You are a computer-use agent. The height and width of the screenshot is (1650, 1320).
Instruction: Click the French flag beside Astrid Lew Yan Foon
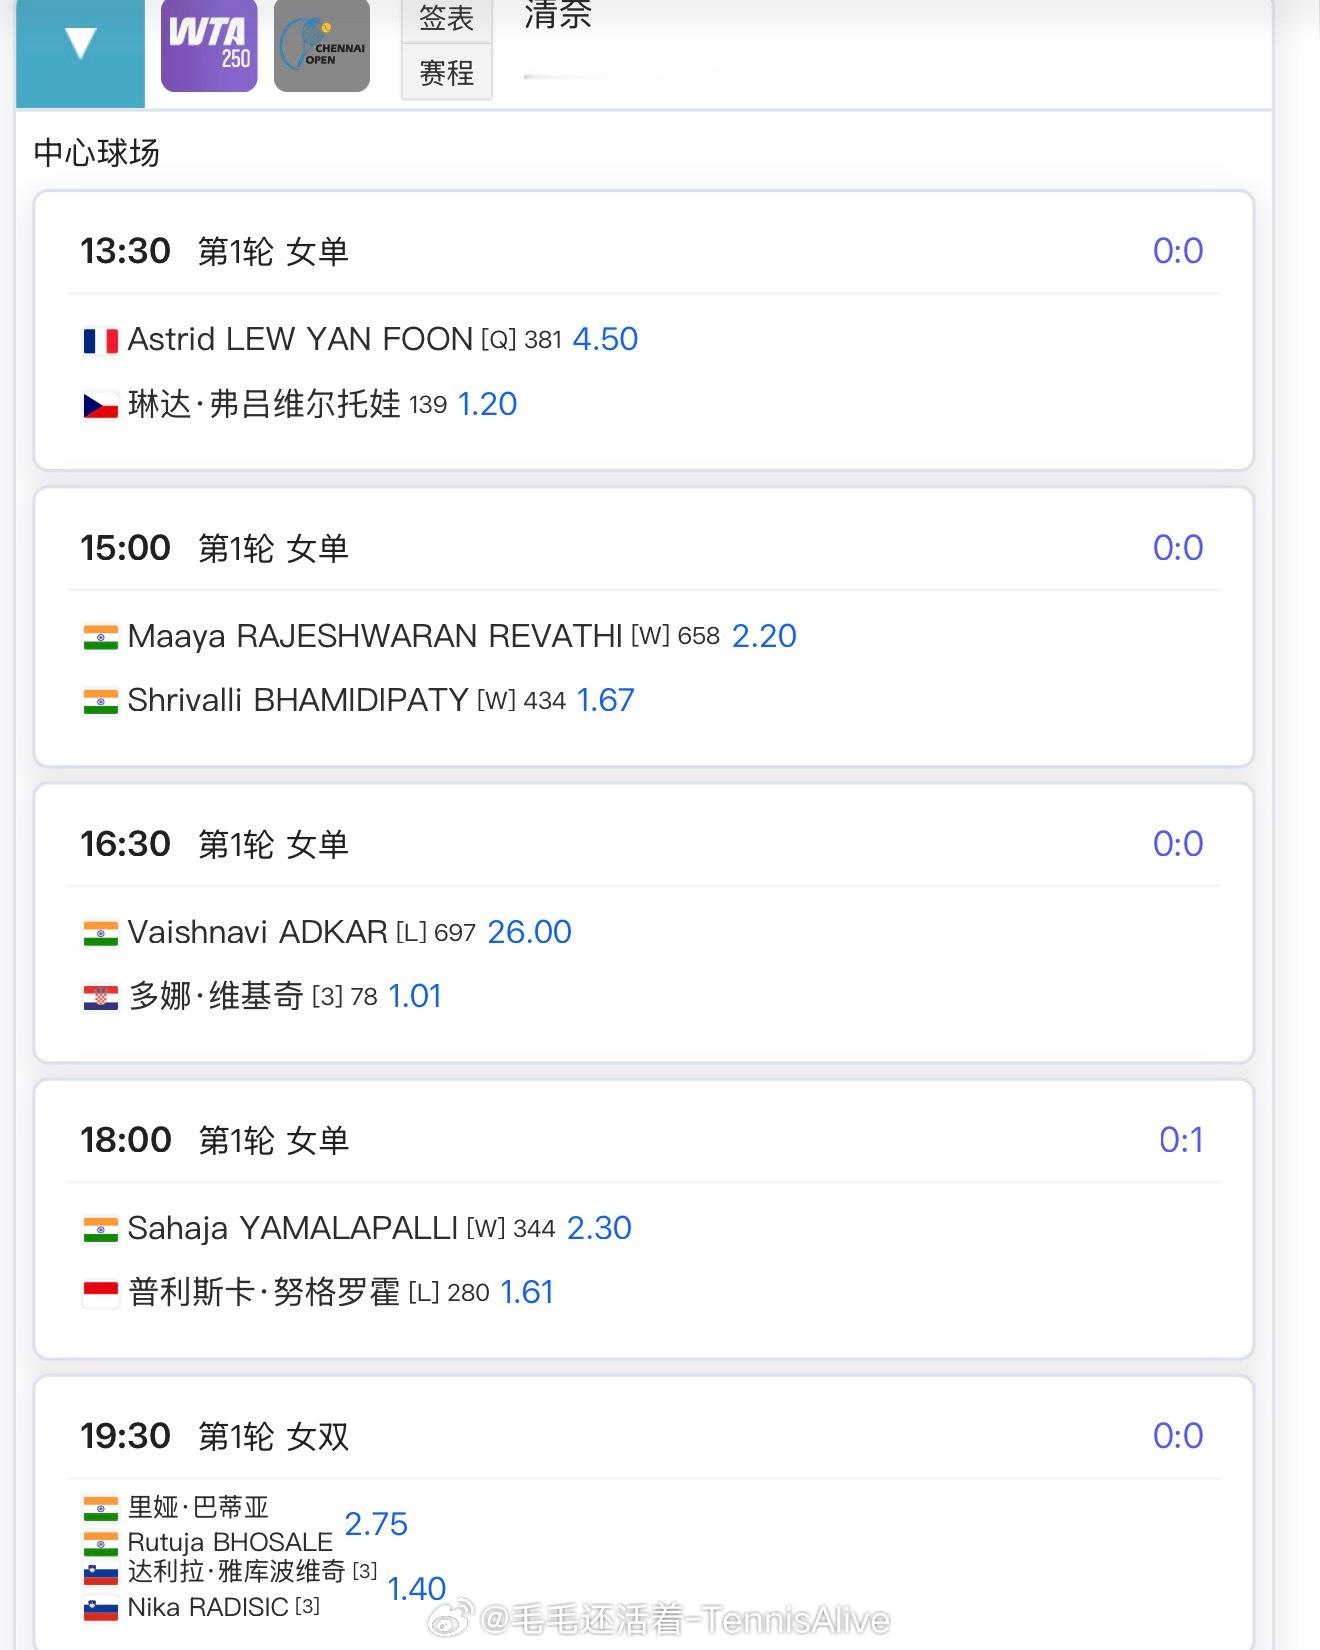click(x=100, y=341)
